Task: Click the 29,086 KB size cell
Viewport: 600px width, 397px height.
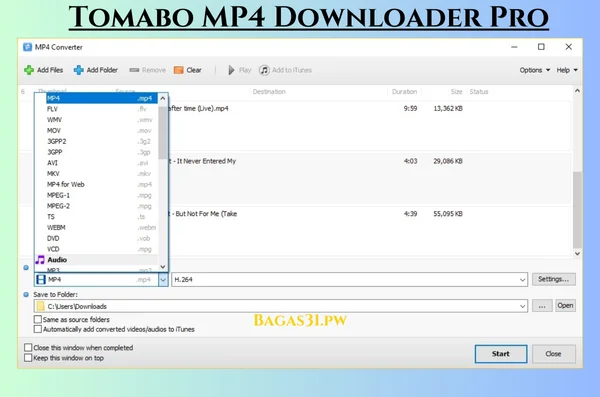Action: (x=448, y=161)
